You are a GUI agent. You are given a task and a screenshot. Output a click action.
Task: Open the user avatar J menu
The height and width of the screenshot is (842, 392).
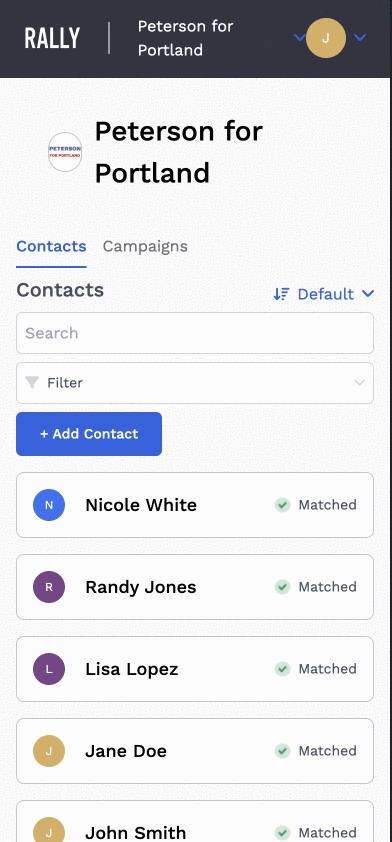(325, 38)
